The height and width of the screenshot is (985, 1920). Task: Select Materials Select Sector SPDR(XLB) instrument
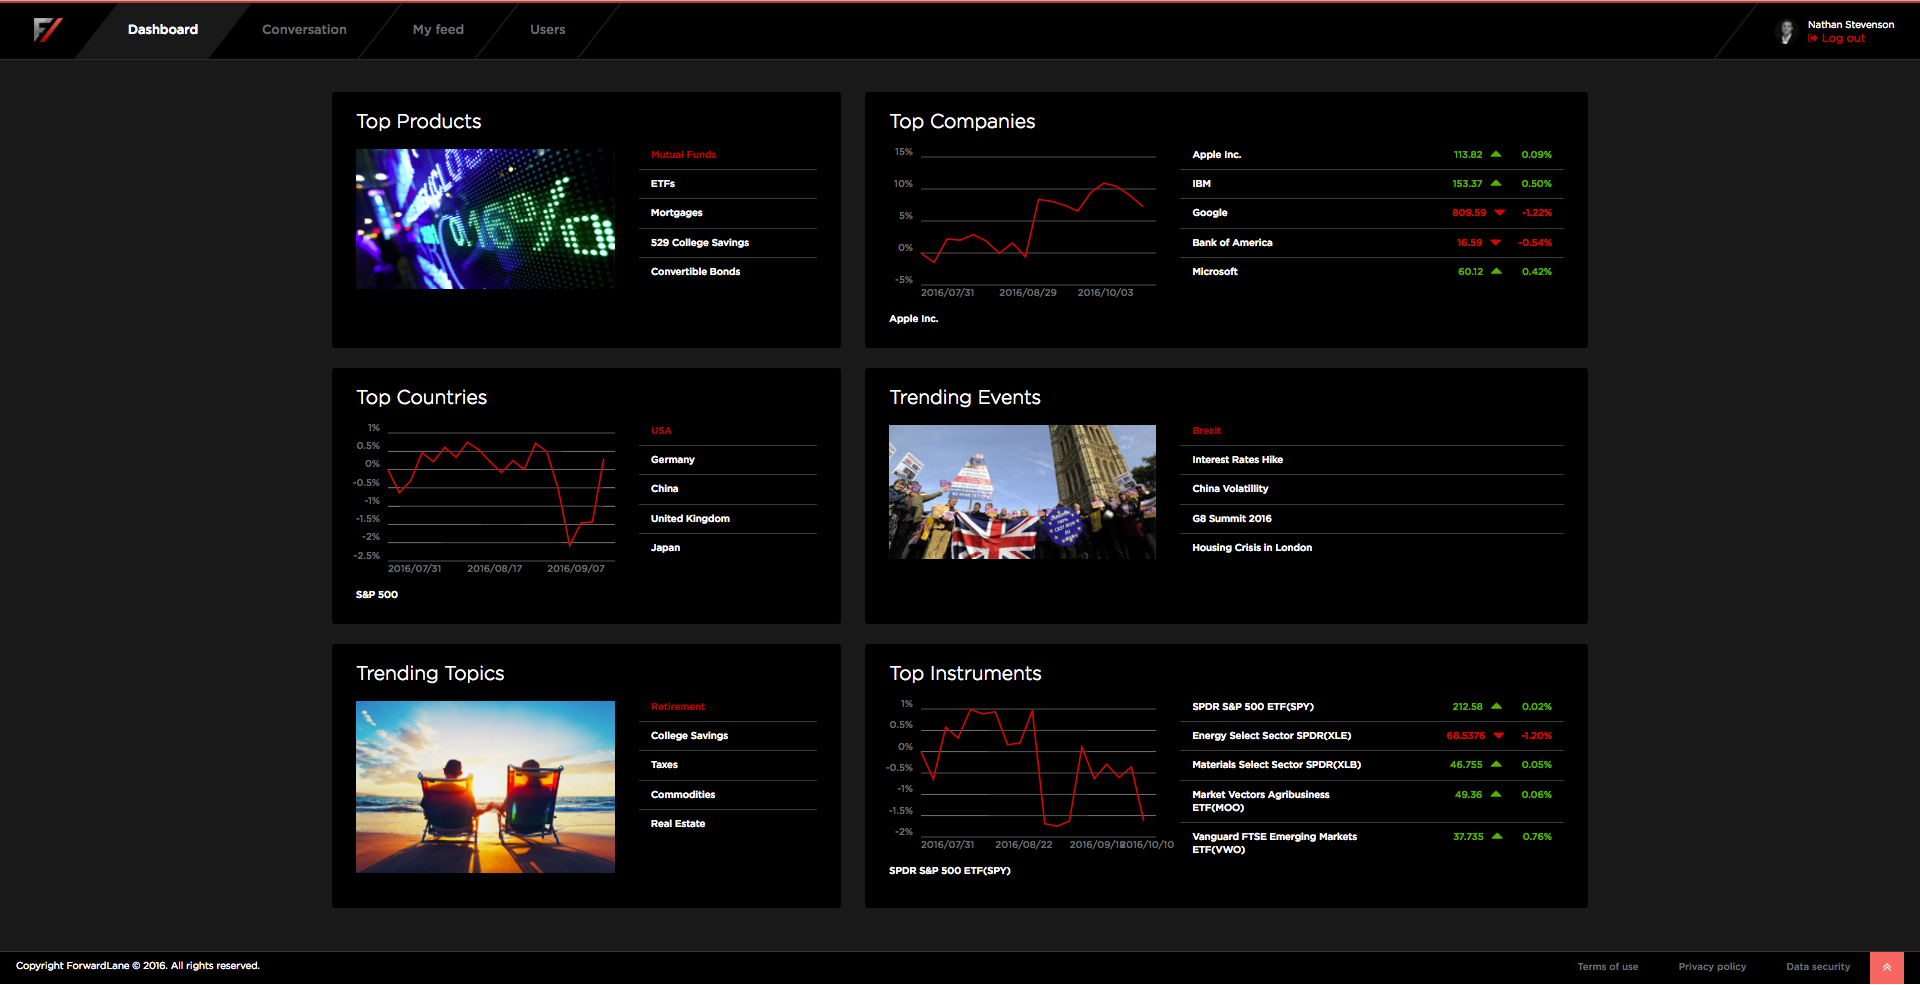coord(1372,765)
